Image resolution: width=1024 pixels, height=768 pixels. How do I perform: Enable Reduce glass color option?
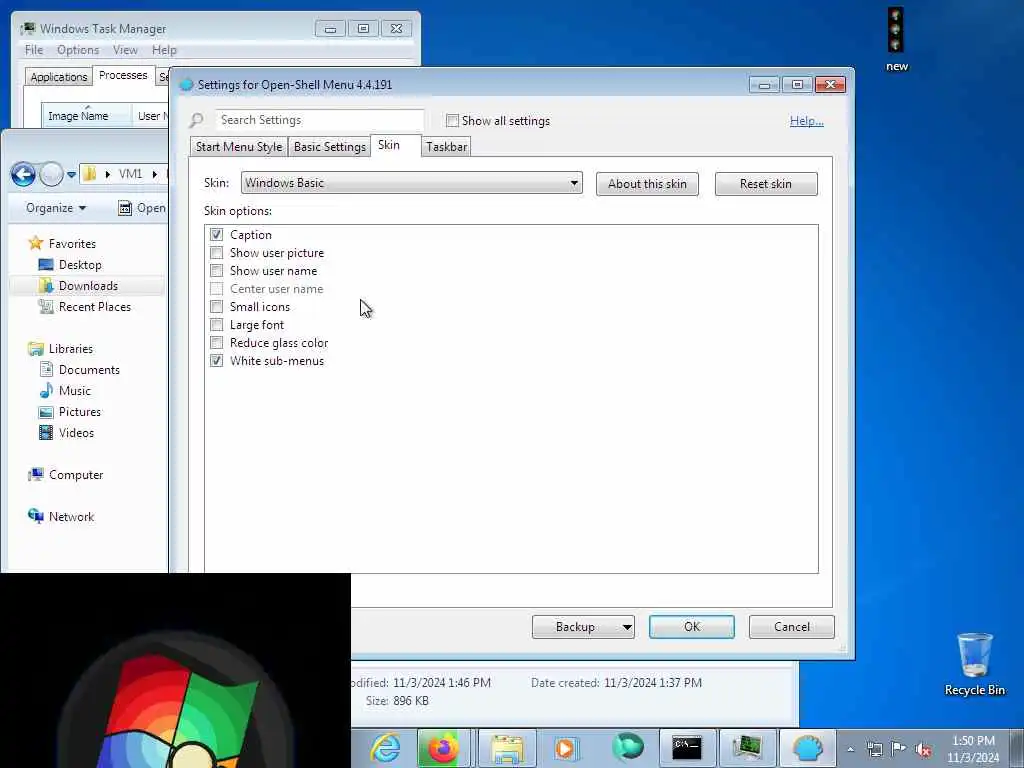[x=216, y=342]
